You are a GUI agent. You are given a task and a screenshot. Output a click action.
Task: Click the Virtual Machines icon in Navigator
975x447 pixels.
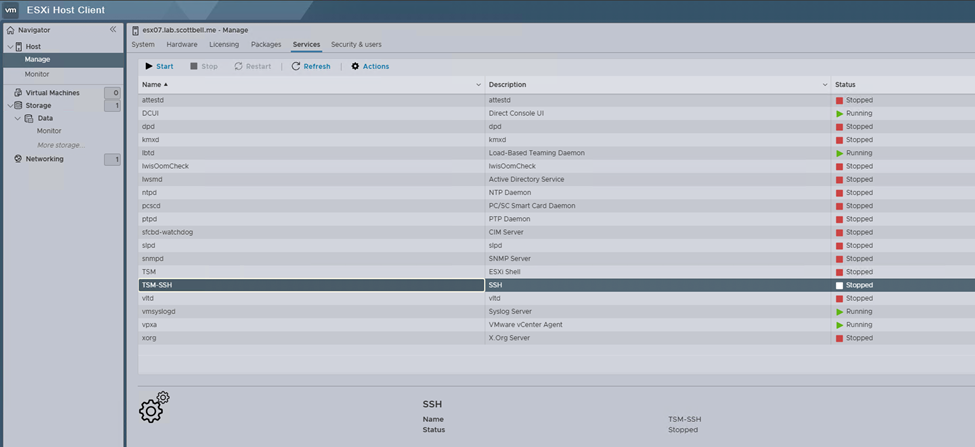(18, 93)
